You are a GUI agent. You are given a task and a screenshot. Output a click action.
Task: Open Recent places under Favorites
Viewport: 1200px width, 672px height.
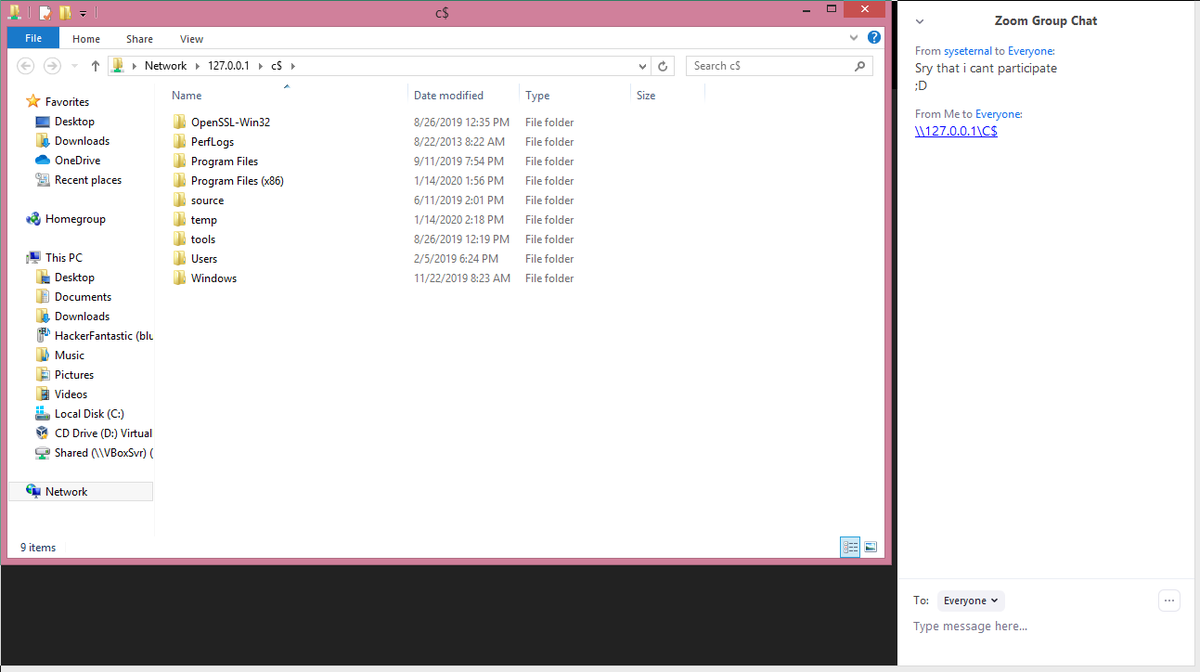[x=78, y=180]
